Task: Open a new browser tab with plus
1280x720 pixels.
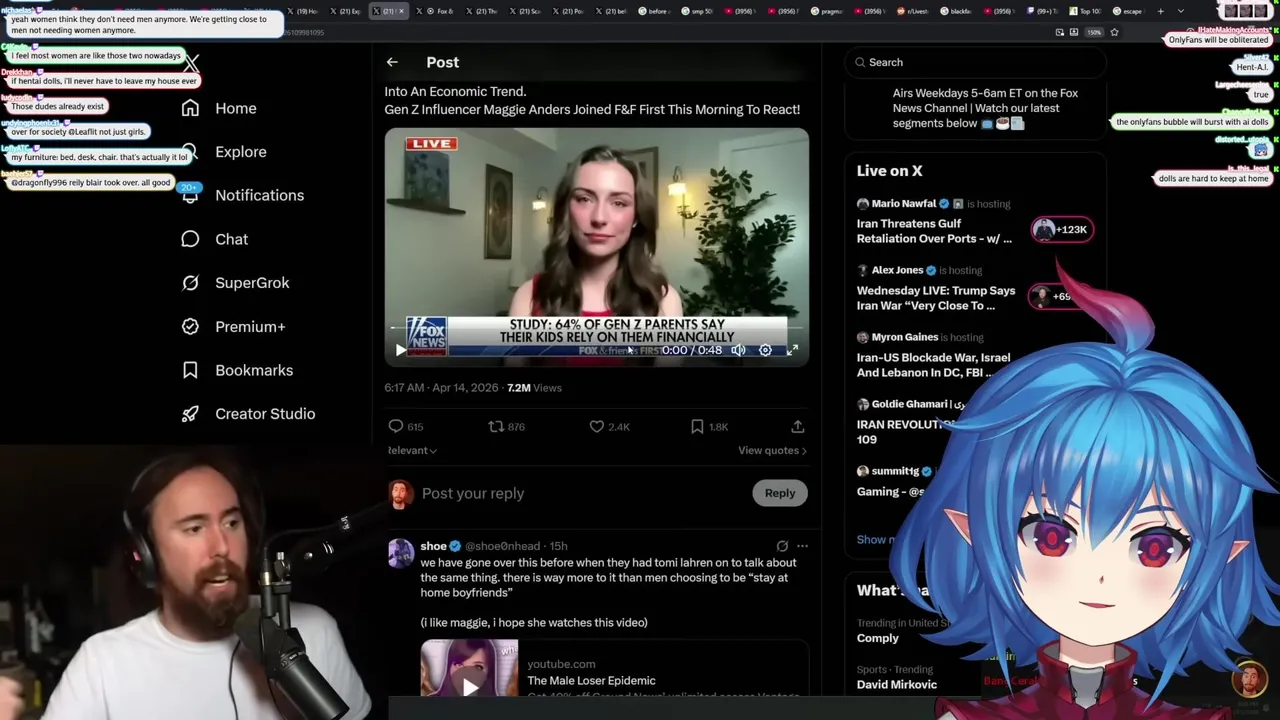Action: click(1160, 11)
